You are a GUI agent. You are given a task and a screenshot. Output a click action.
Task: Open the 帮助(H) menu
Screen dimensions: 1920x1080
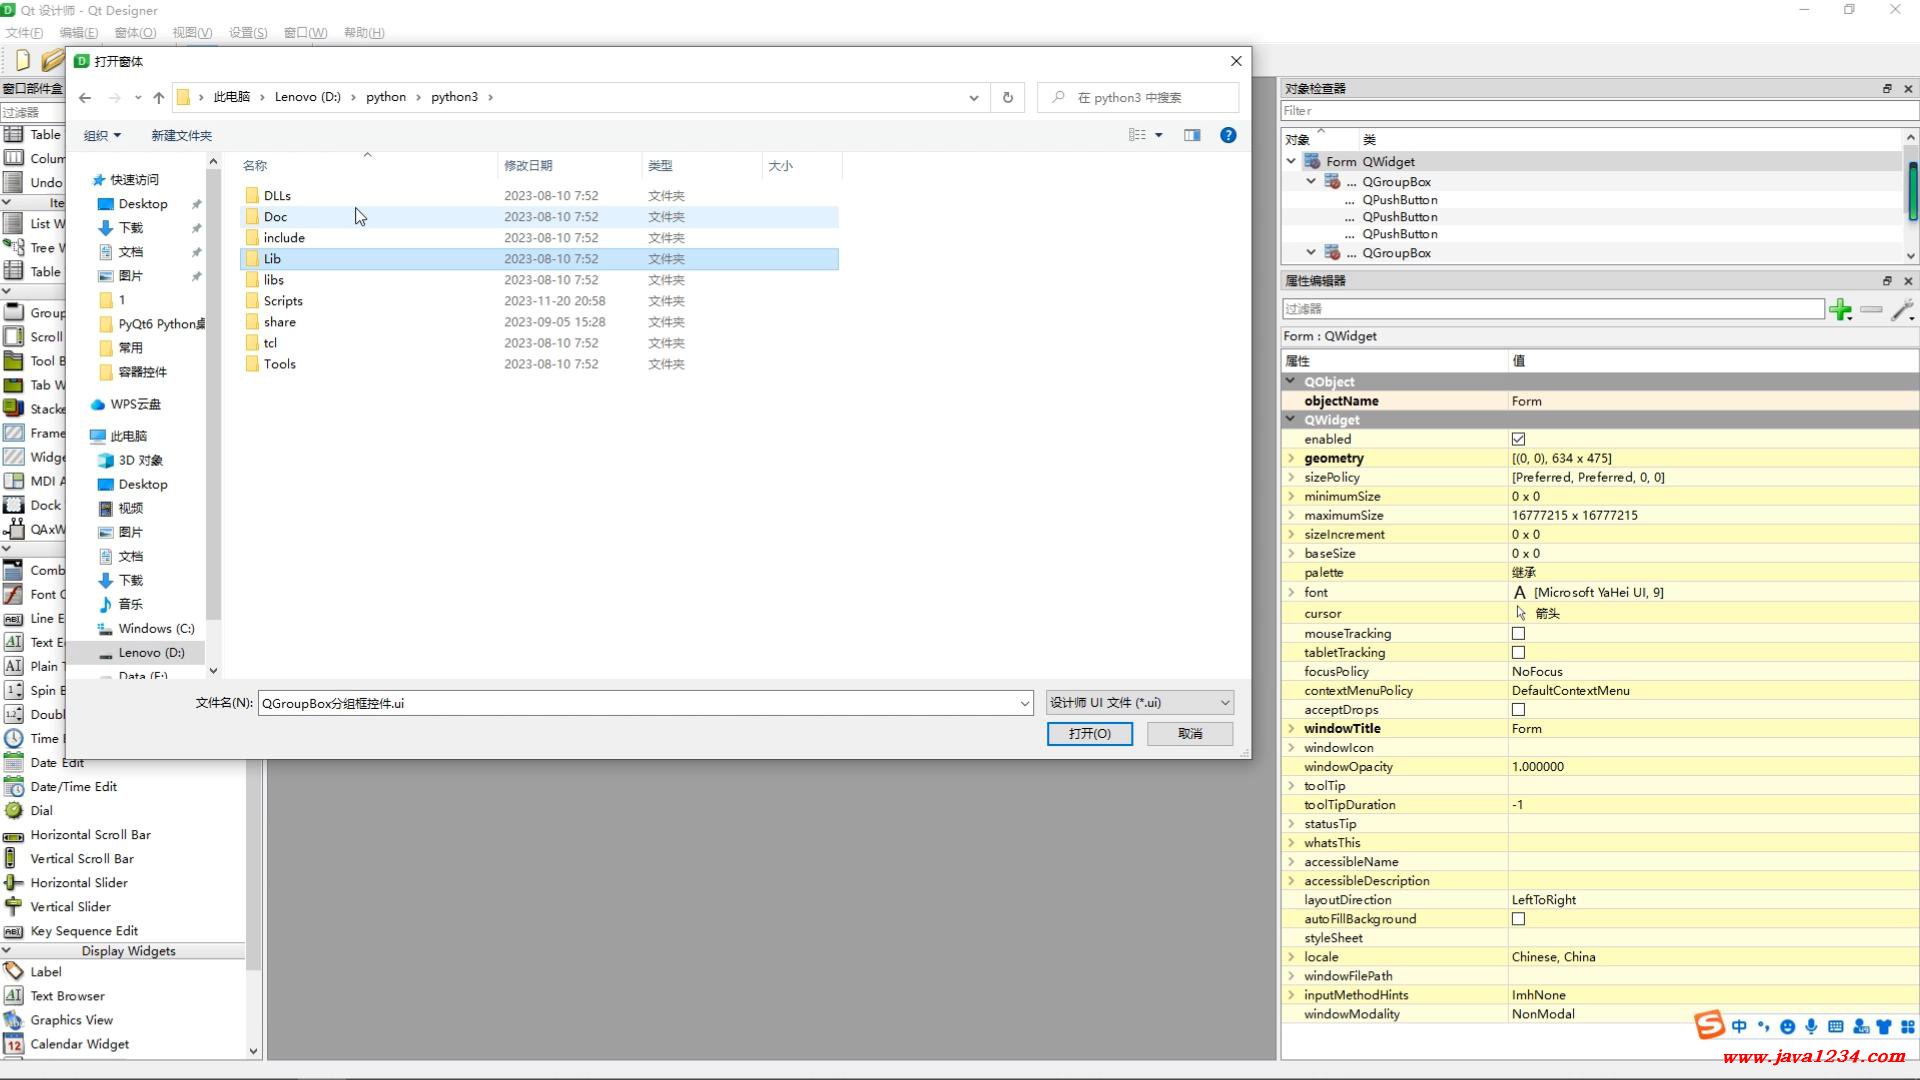tap(364, 32)
